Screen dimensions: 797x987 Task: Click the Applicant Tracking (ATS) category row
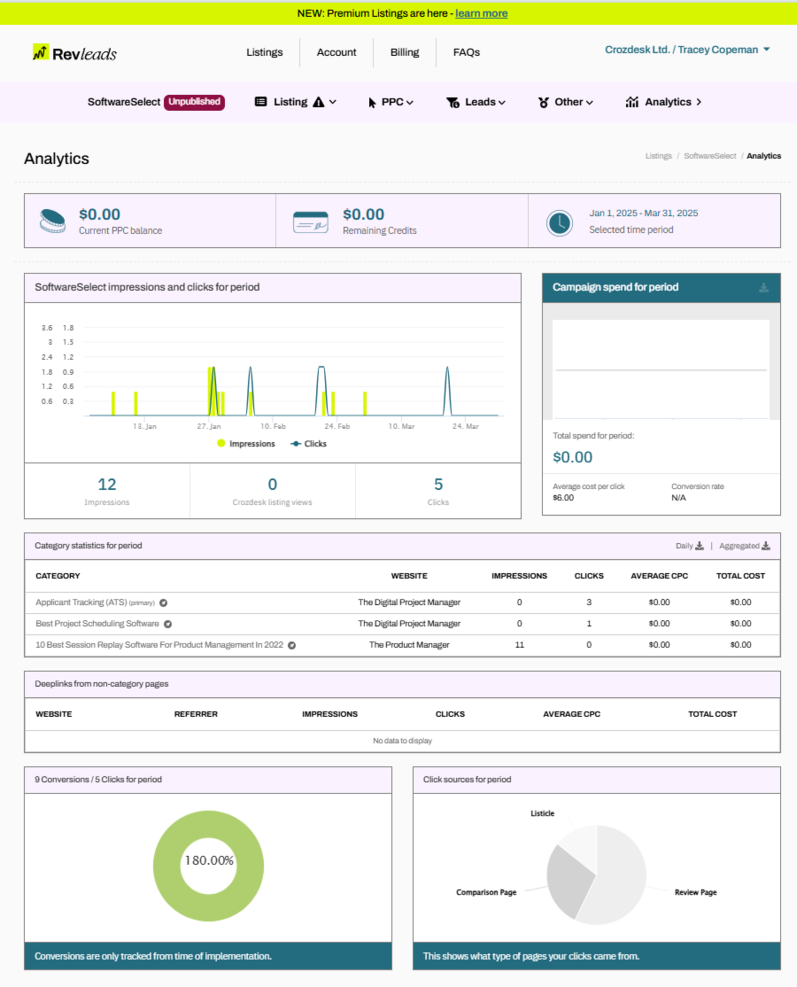402,603
